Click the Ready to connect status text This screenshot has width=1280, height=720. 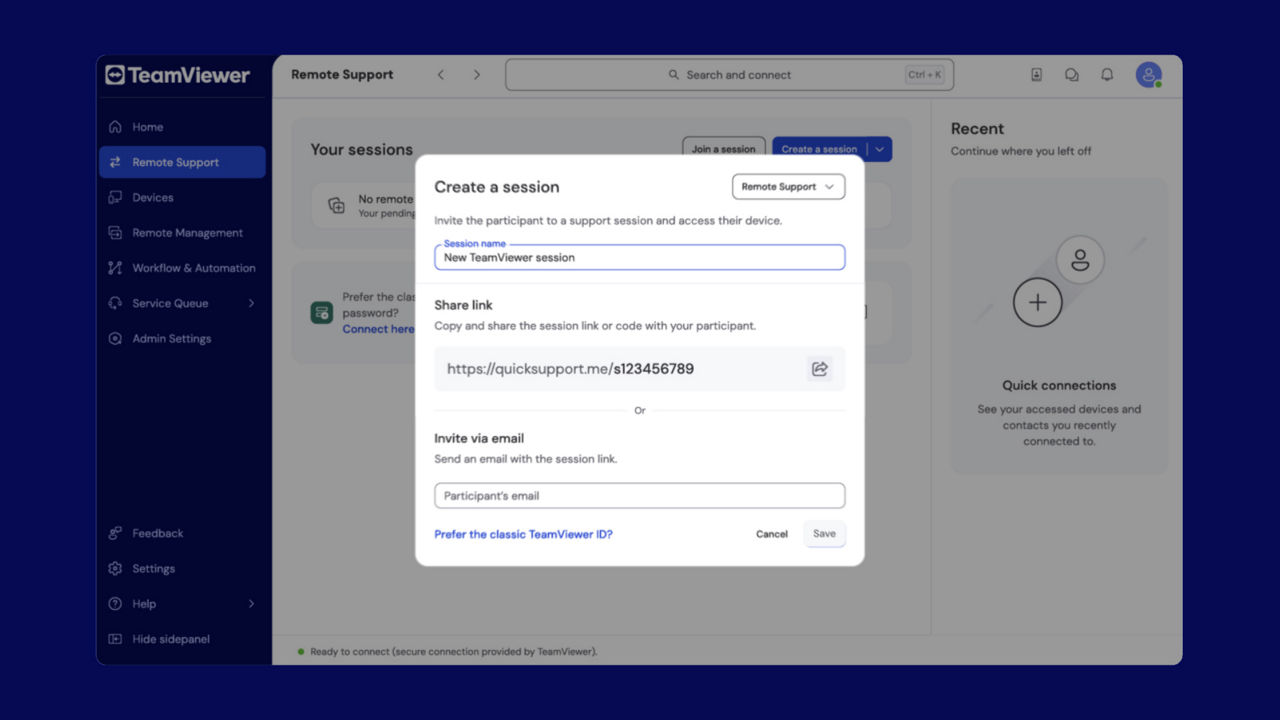click(454, 651)
